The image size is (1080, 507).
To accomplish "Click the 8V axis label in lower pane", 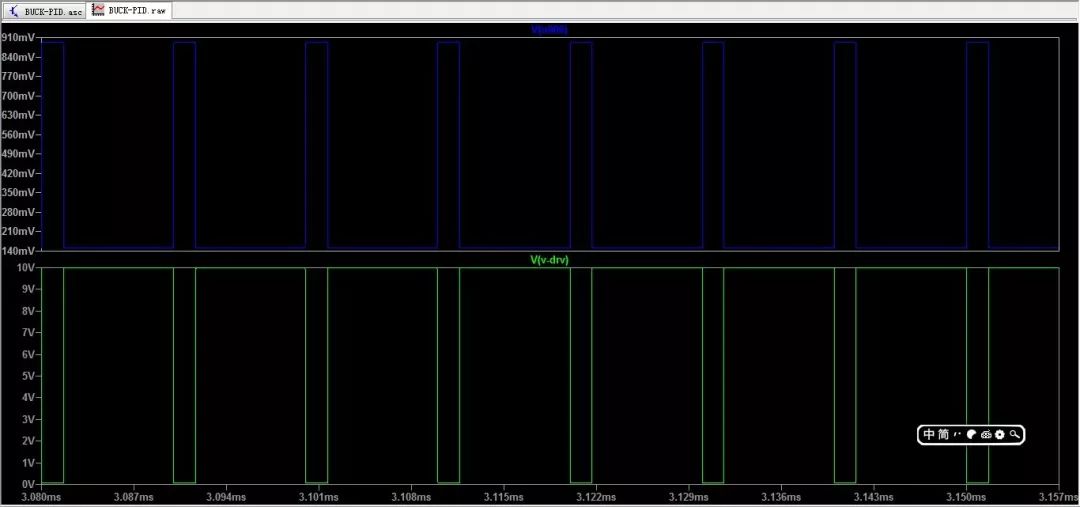I will tap(28, 311).
